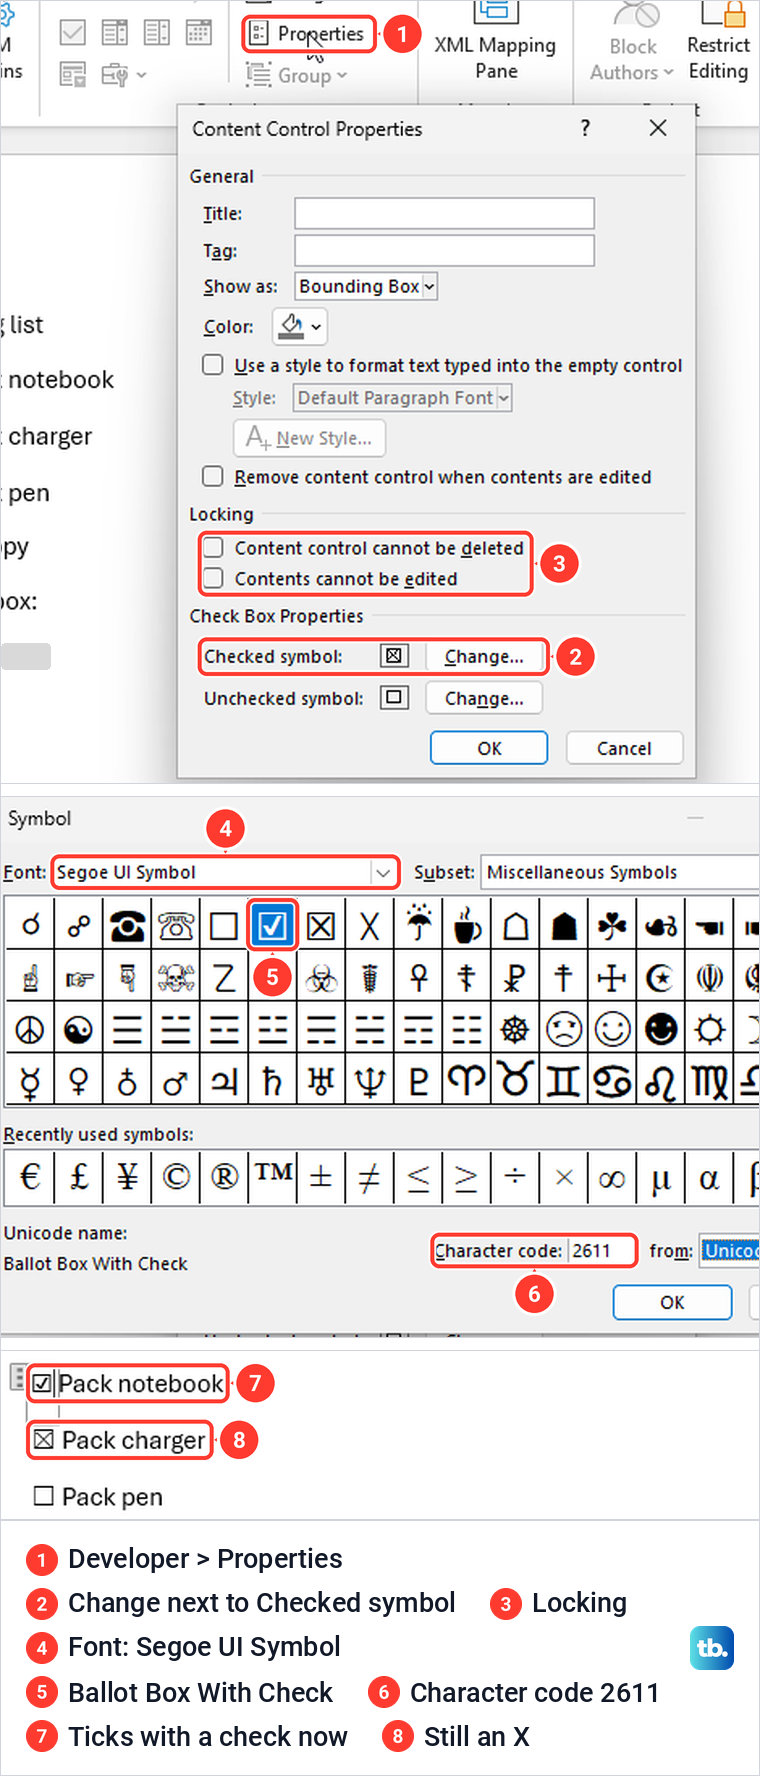This screenshot has height=1776, width=760.
Task: Check 'Use a style to format text' checkbox
Action: [213, 365]
